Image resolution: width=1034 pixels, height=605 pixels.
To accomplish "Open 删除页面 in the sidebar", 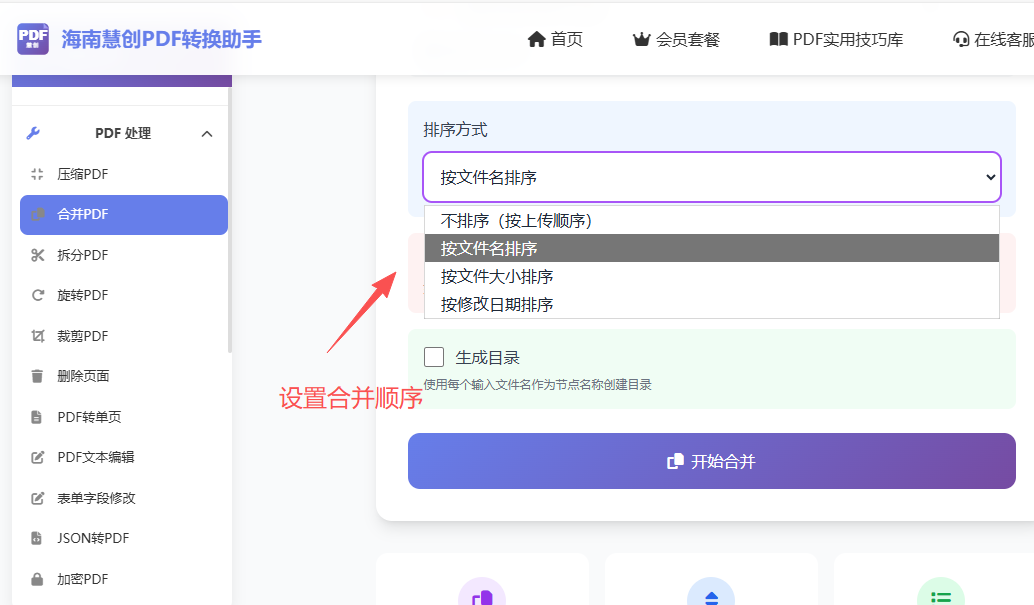I will [123, 376].
